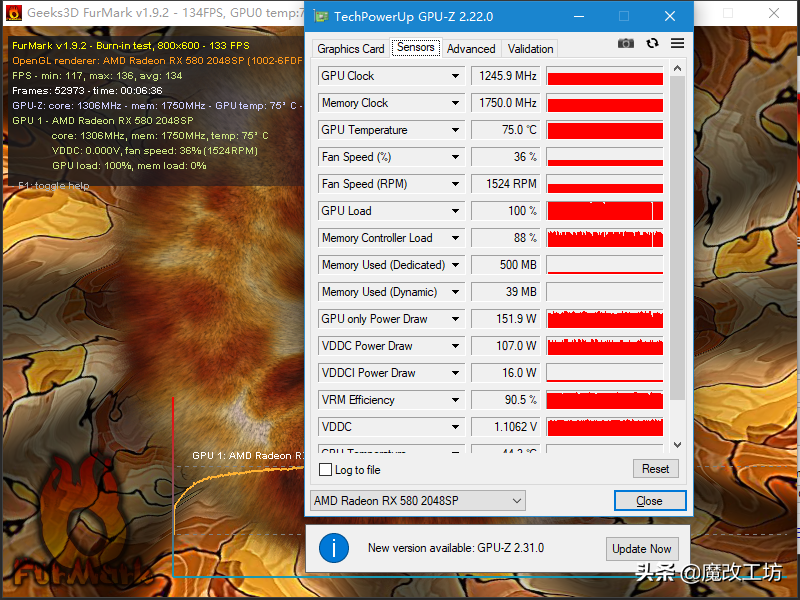Open the VDDC Power Draw dropdown
The image size is (800, 600).
point(455,346)
